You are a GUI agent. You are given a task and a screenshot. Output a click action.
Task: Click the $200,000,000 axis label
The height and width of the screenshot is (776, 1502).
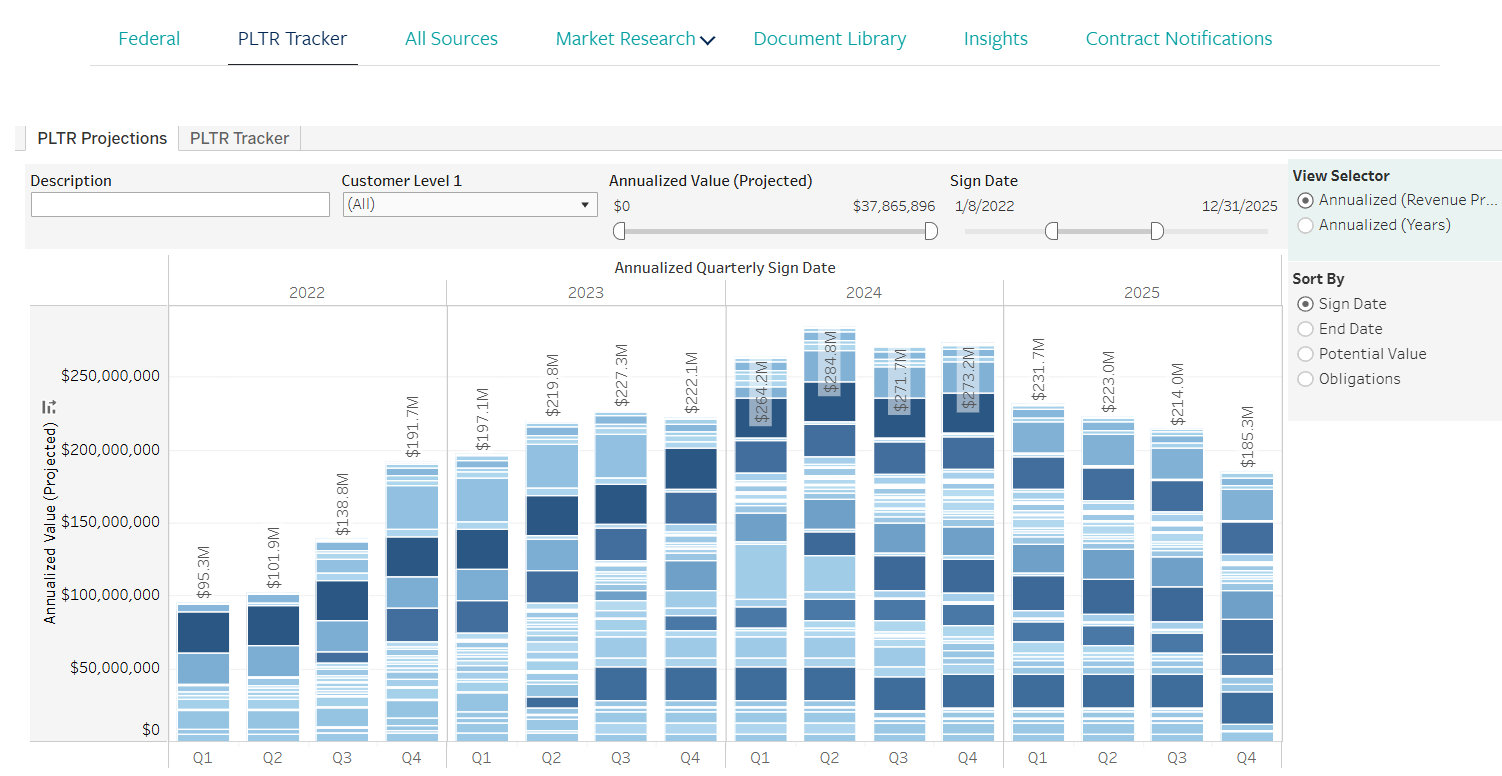[110, 450]
